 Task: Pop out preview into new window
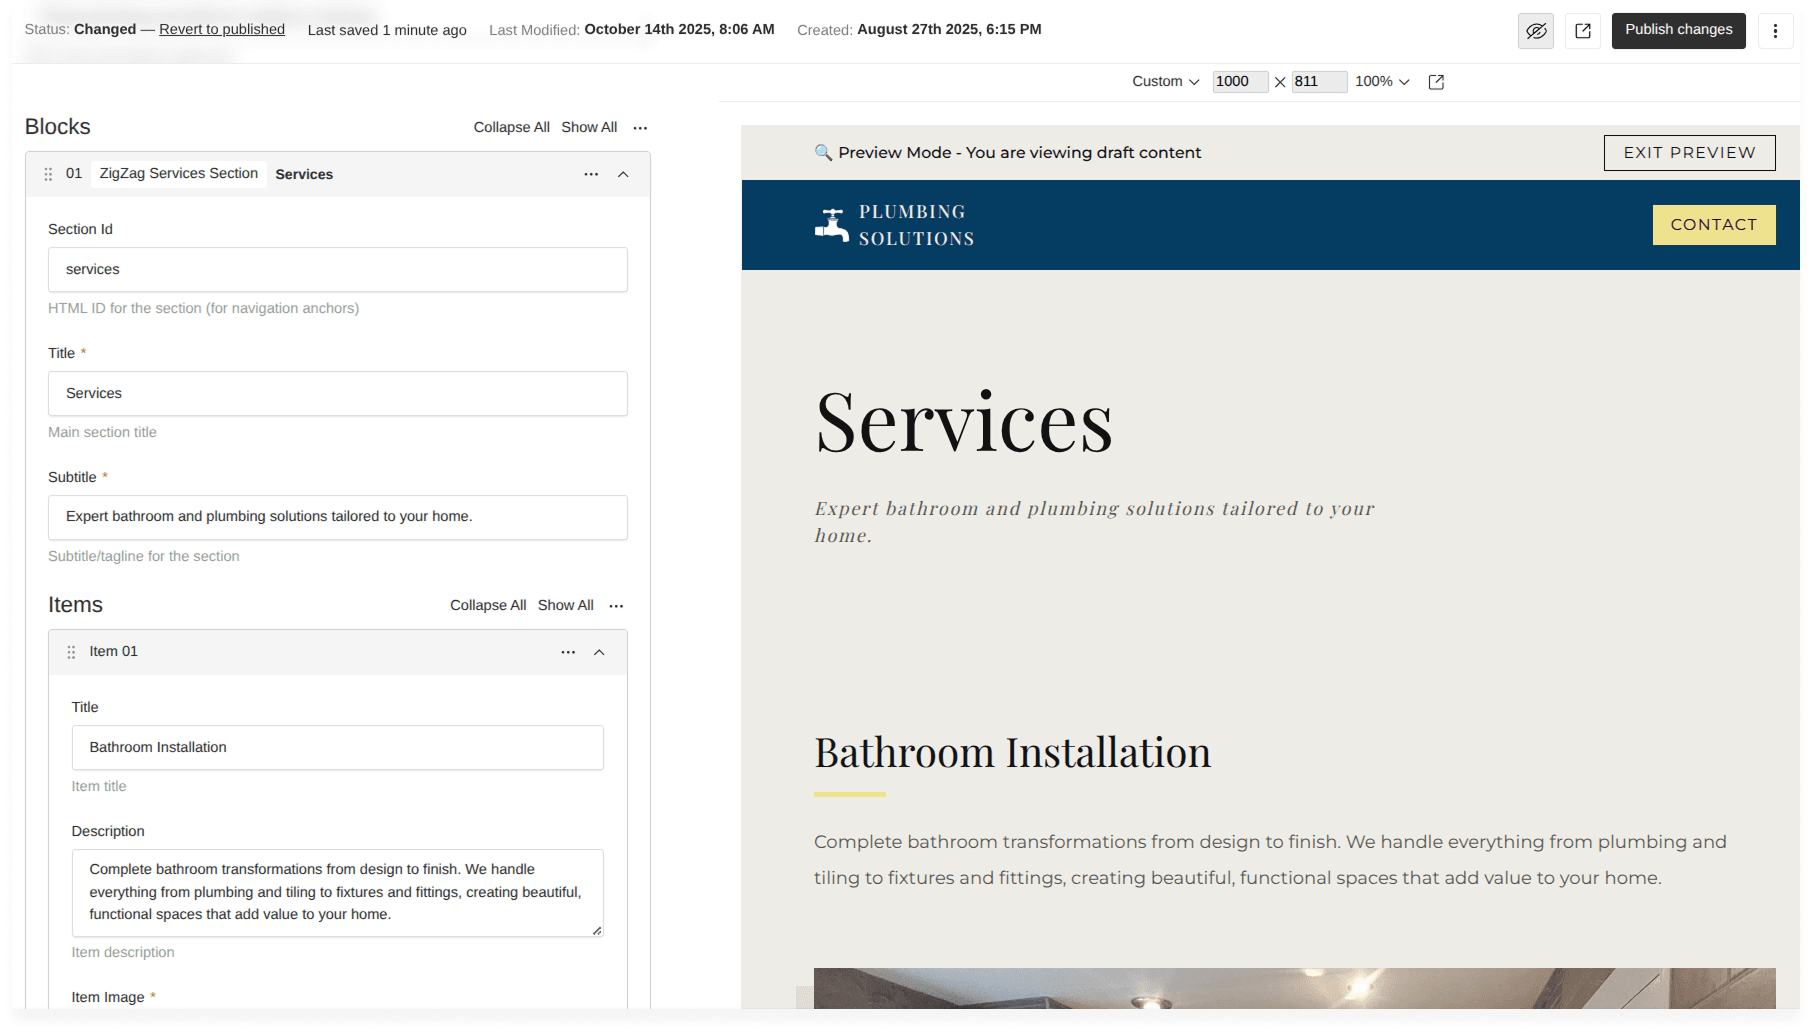click(1436, 82)
